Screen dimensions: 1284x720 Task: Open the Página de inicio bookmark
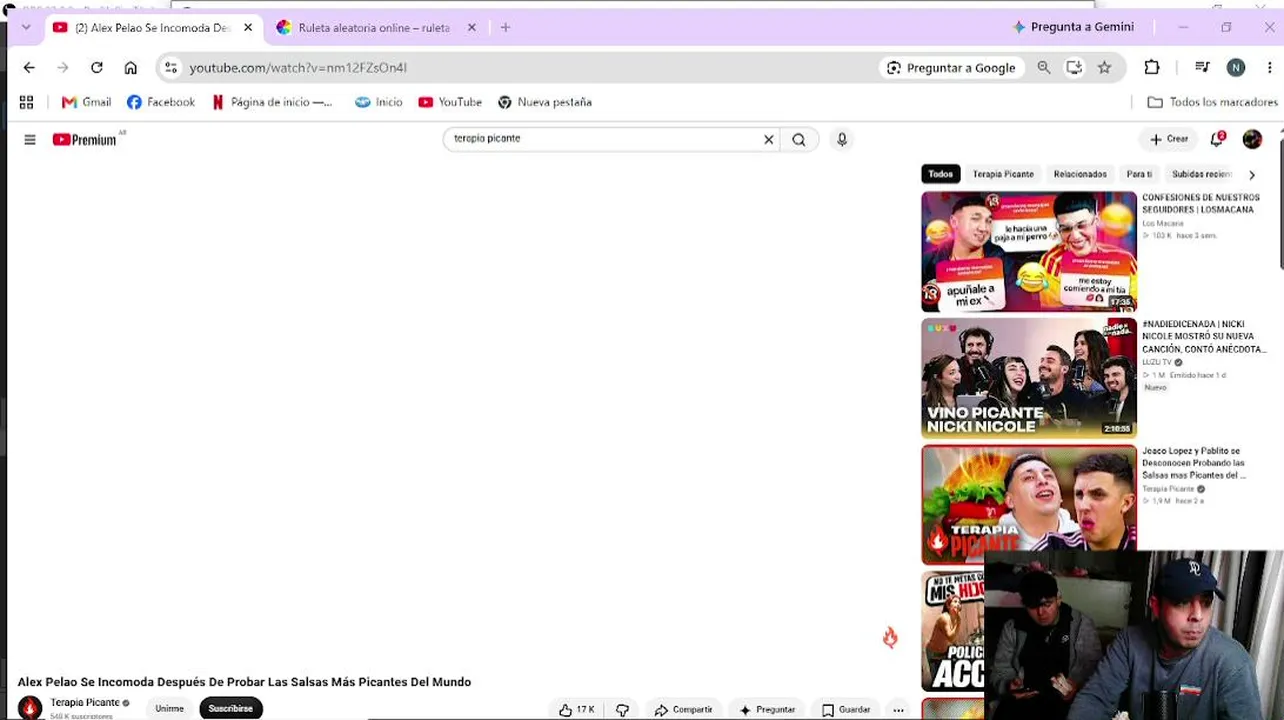click(272, 102)
